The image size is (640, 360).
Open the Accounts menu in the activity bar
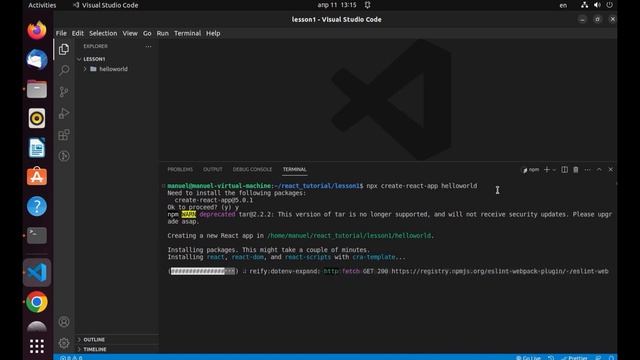tap(64, 322)
